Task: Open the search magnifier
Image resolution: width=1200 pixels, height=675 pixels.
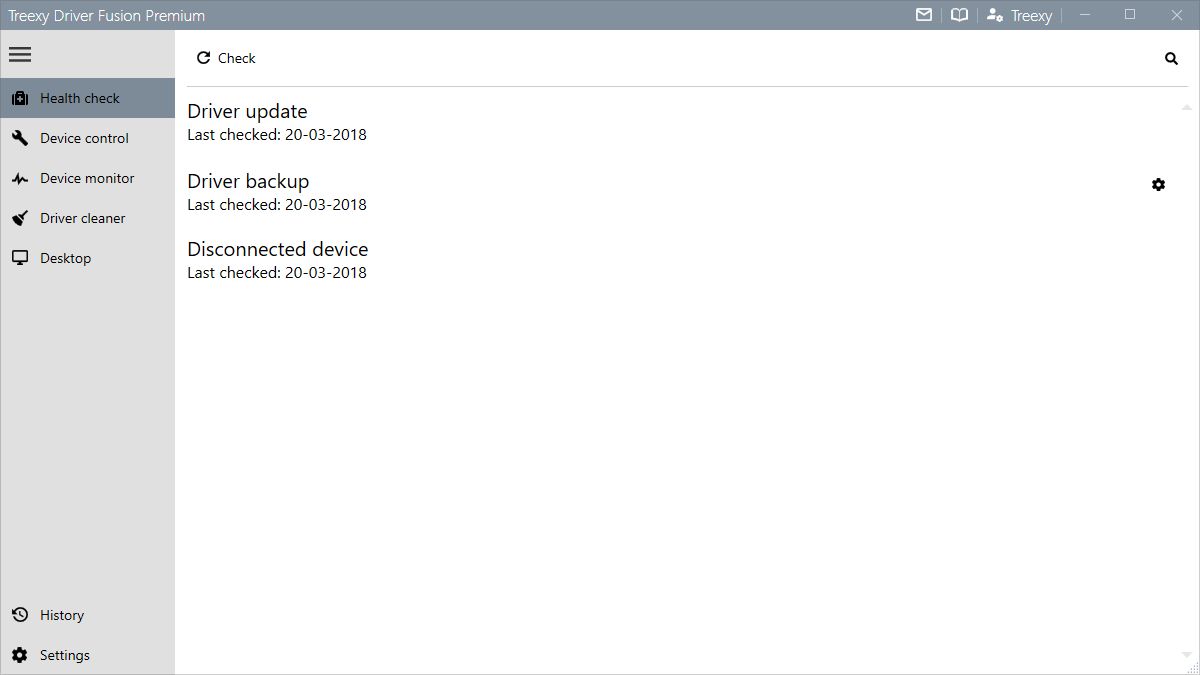Action: pyautogui.click(x=1171, y=58)
